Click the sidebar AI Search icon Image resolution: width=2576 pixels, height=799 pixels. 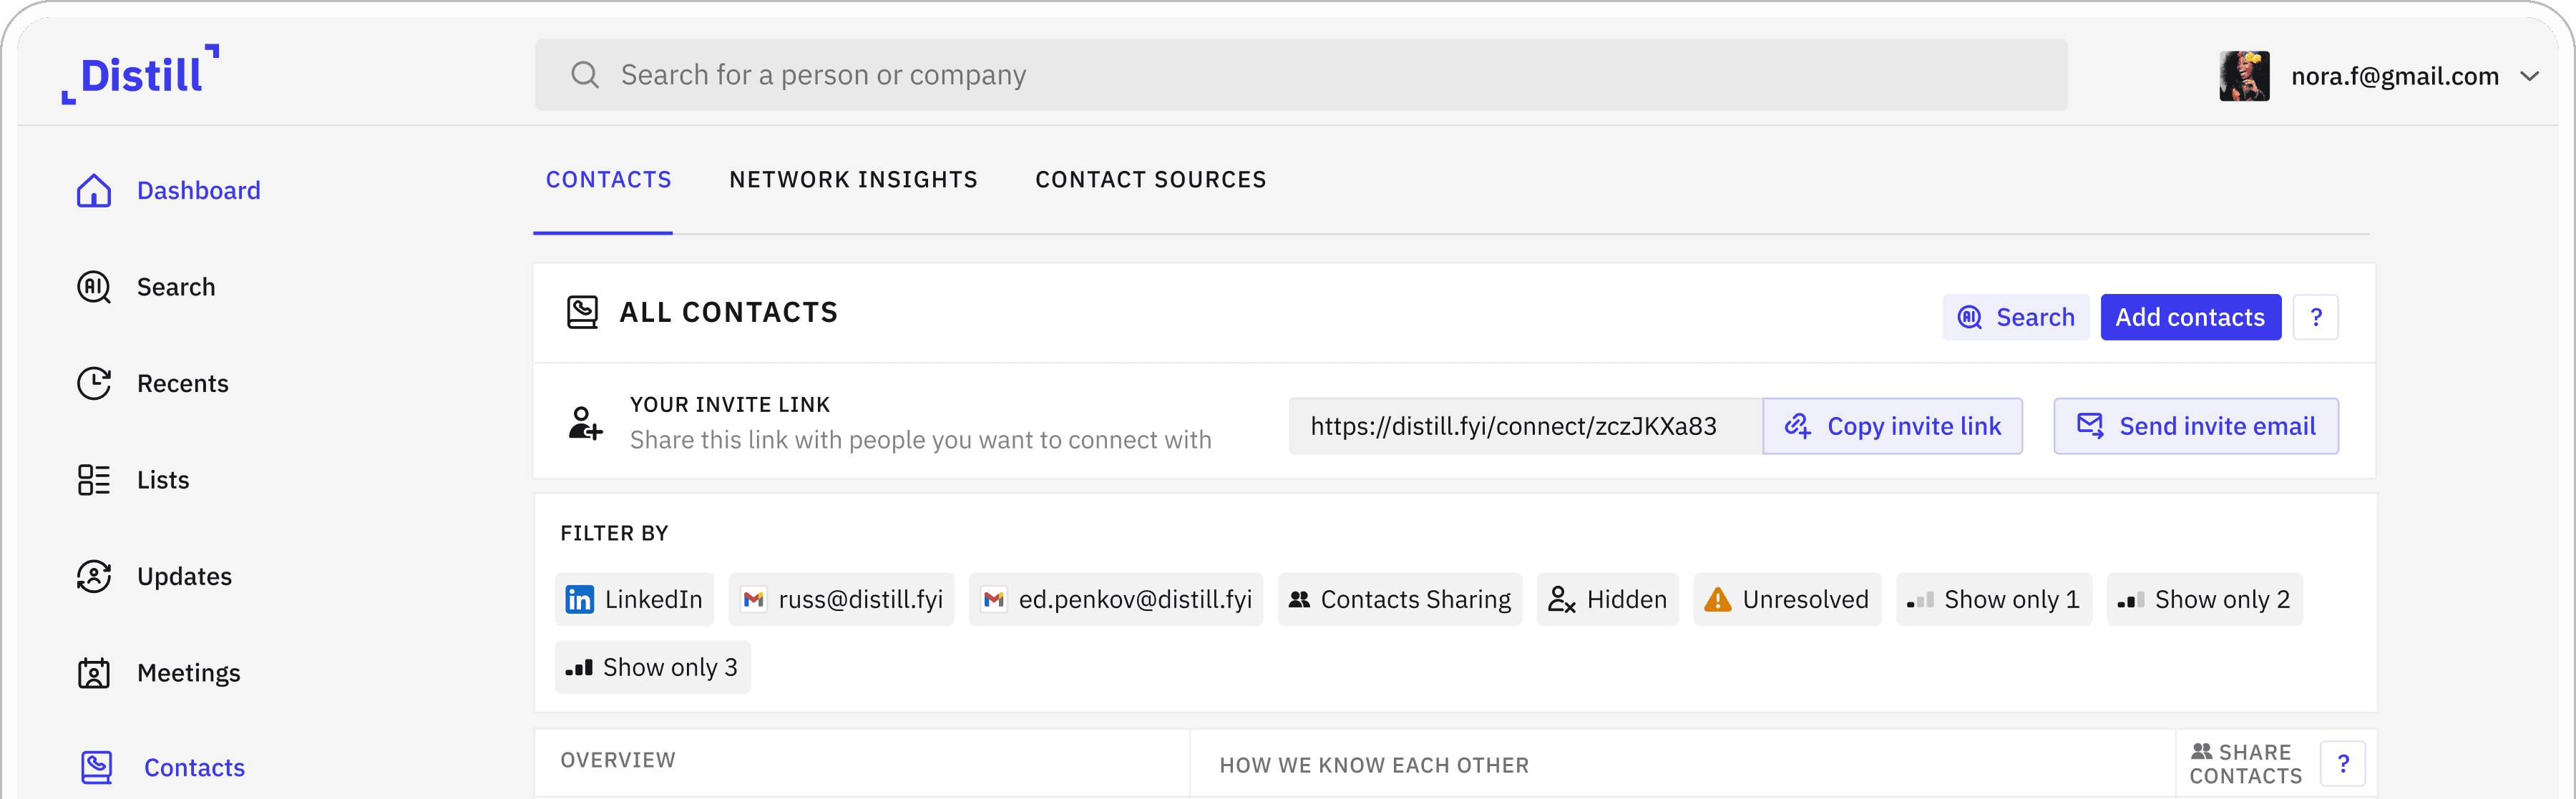[x=94, y=287]
